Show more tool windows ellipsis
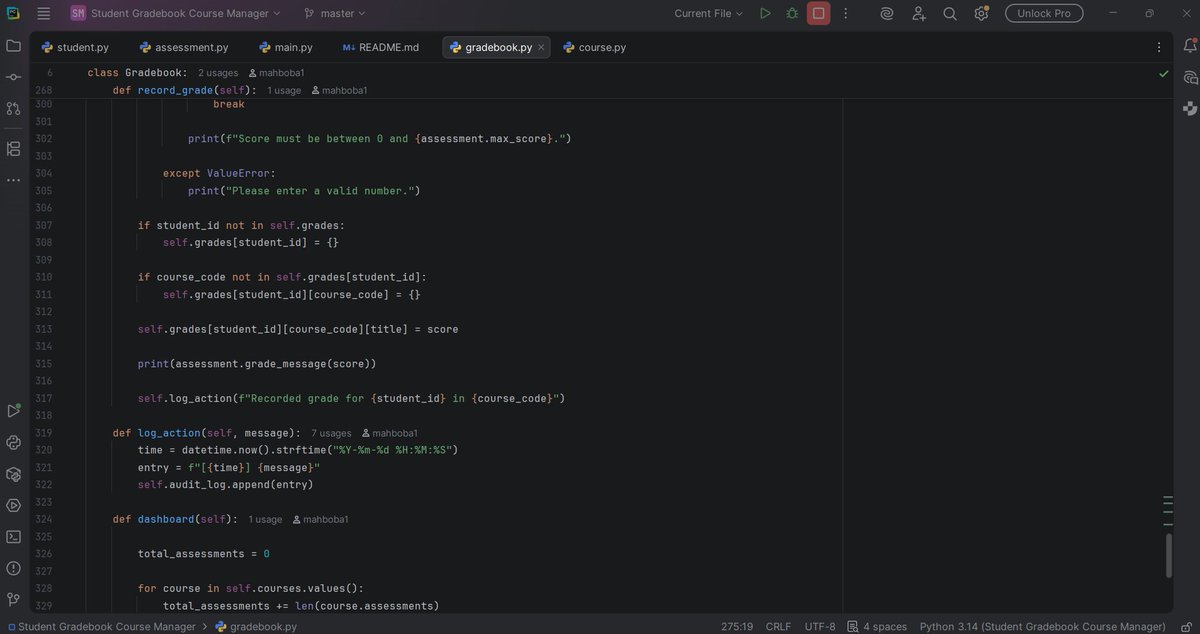This screenshot has width=1200, height=634. point(13,179)
